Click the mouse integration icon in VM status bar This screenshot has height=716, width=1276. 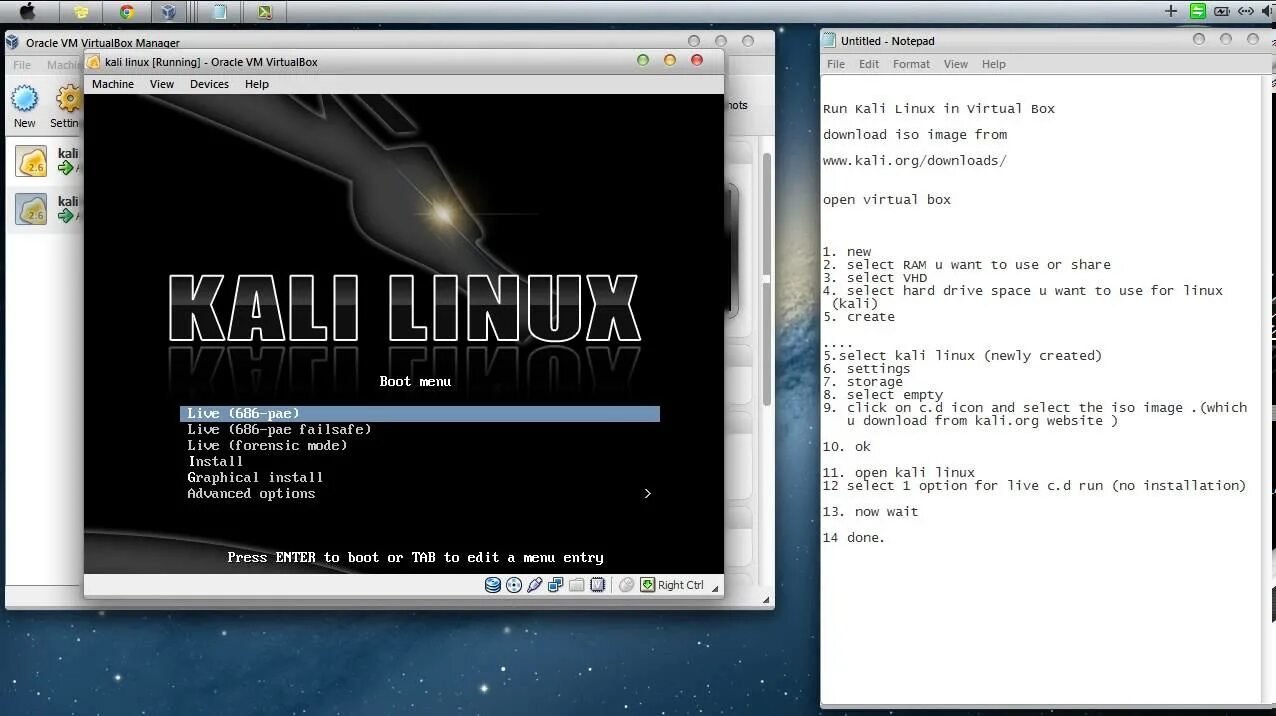tap(626, 585)
